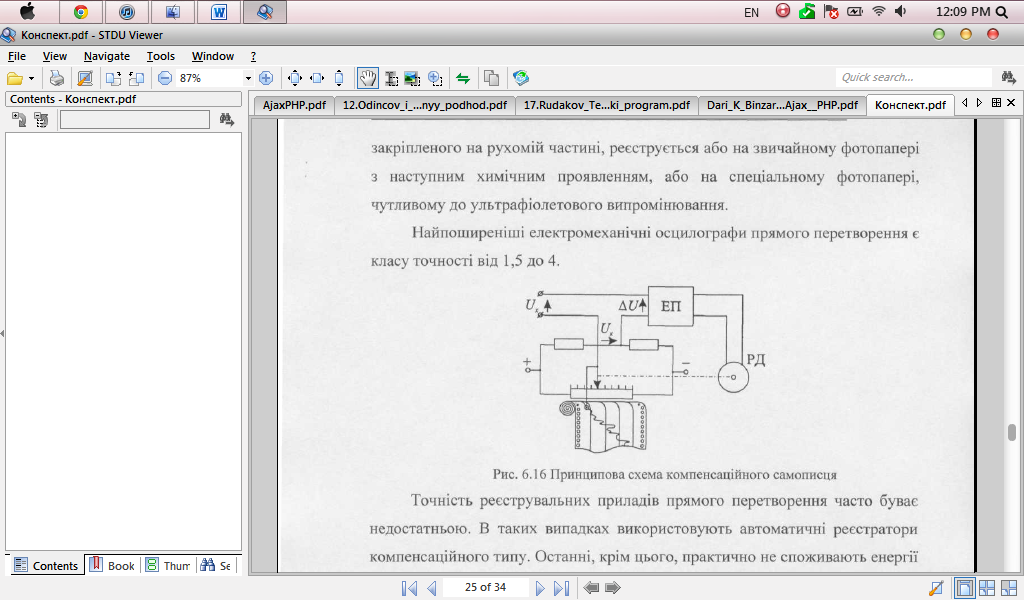Select the Конспект.pdf tab
Viewport: 1024px width, 600px height.
[910, 104]
